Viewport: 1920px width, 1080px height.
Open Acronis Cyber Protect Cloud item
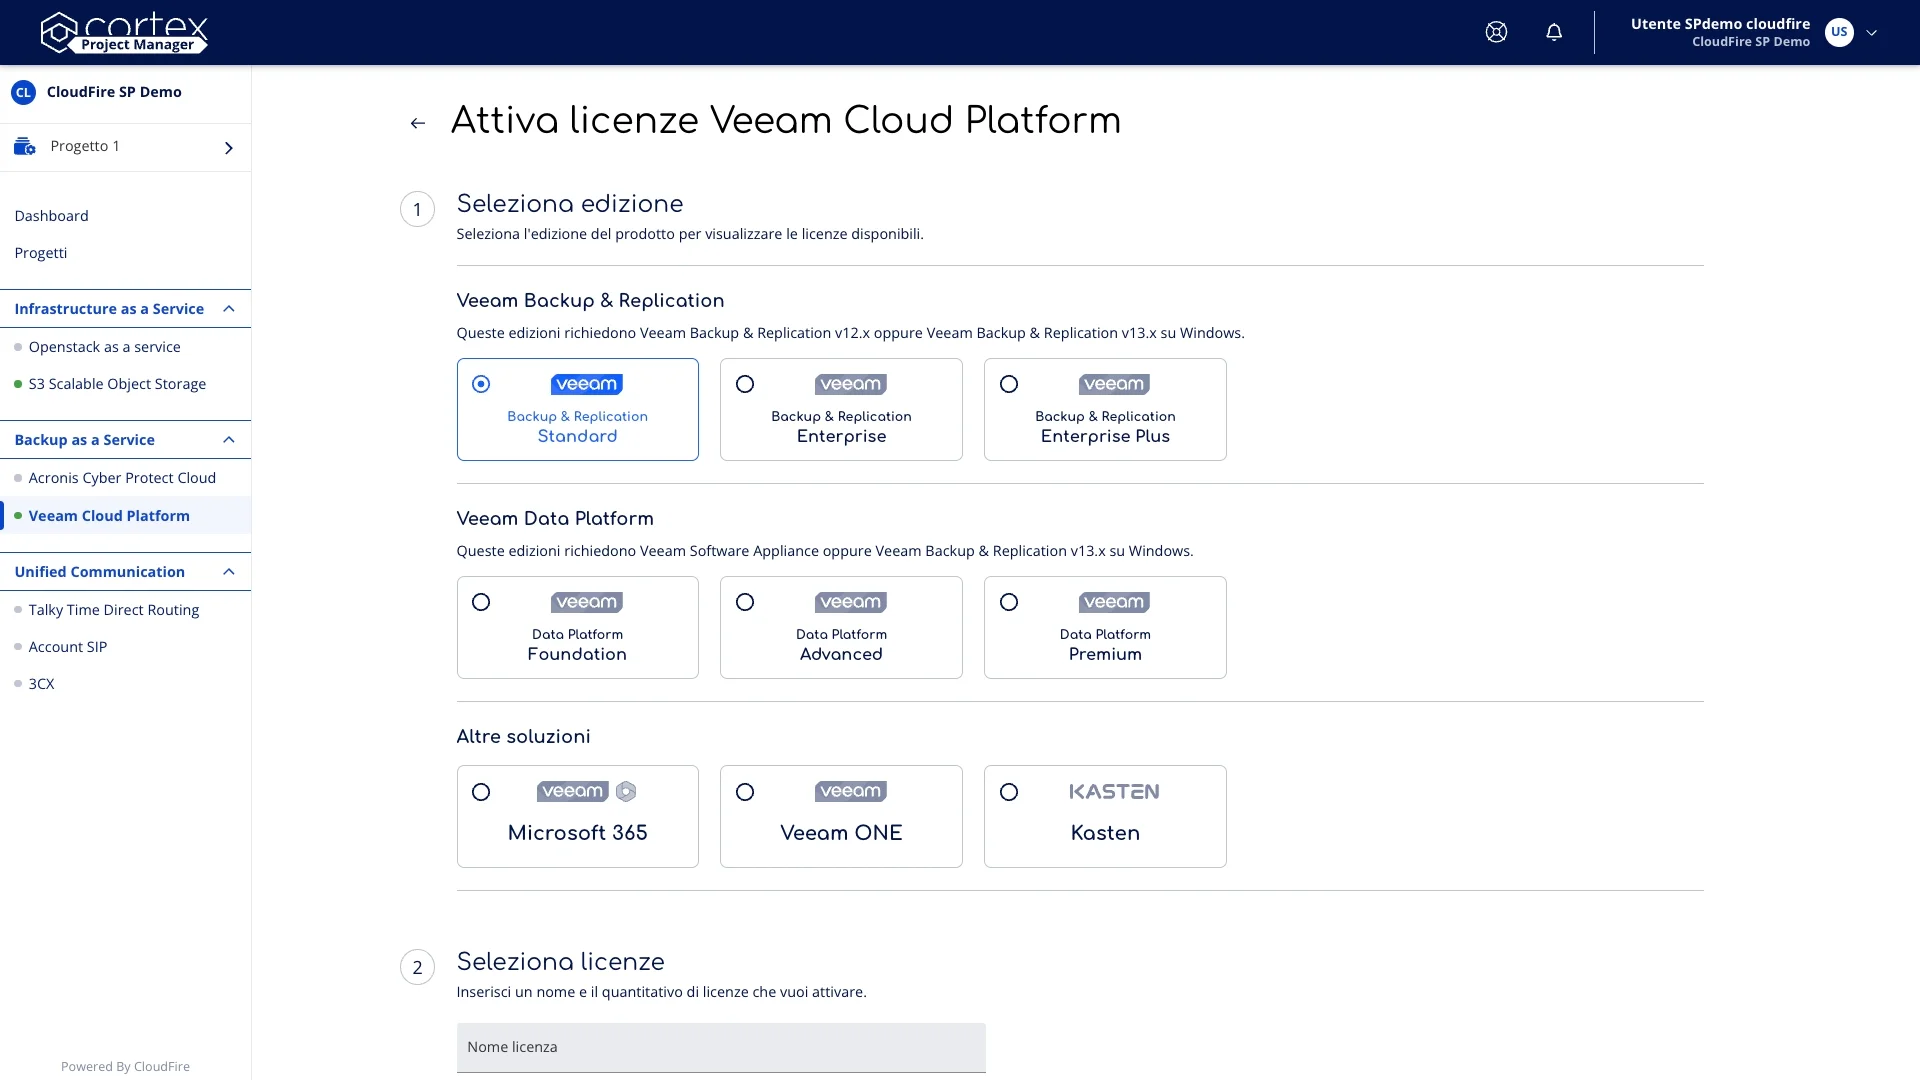122,478
